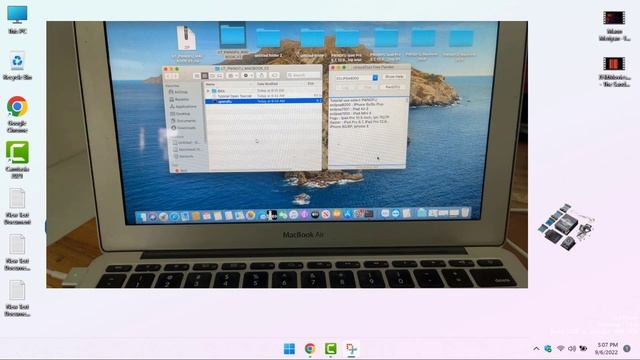Screen dimensions: 640x360
Task: Open the Wi-Fi network tray icon
Action: pyautogui.click(x=561, y=349)
